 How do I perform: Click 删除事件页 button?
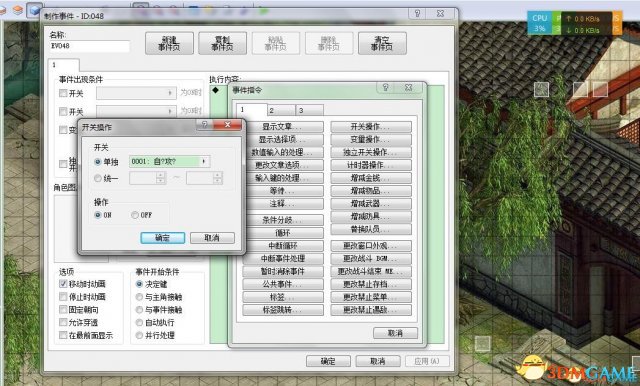[x=329, y=43]
